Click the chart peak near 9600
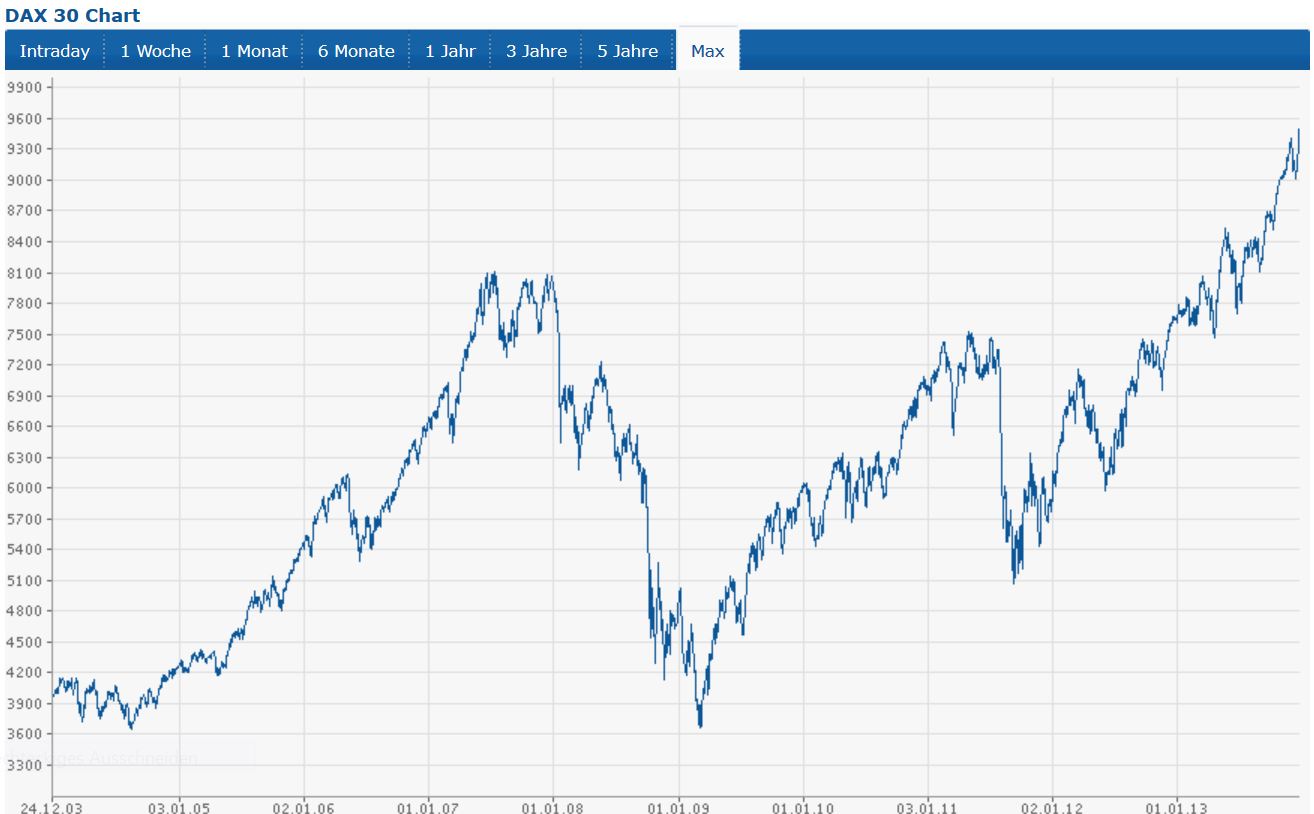The image size is (1314, 814). point(1297,130)
